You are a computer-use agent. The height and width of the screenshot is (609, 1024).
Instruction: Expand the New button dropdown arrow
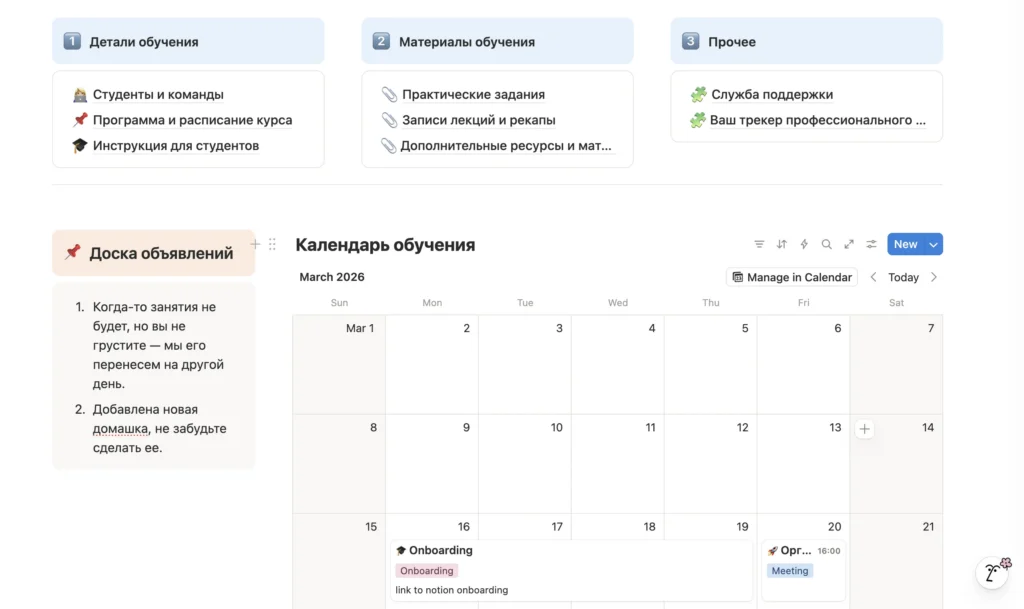click(x=933, y=244)
